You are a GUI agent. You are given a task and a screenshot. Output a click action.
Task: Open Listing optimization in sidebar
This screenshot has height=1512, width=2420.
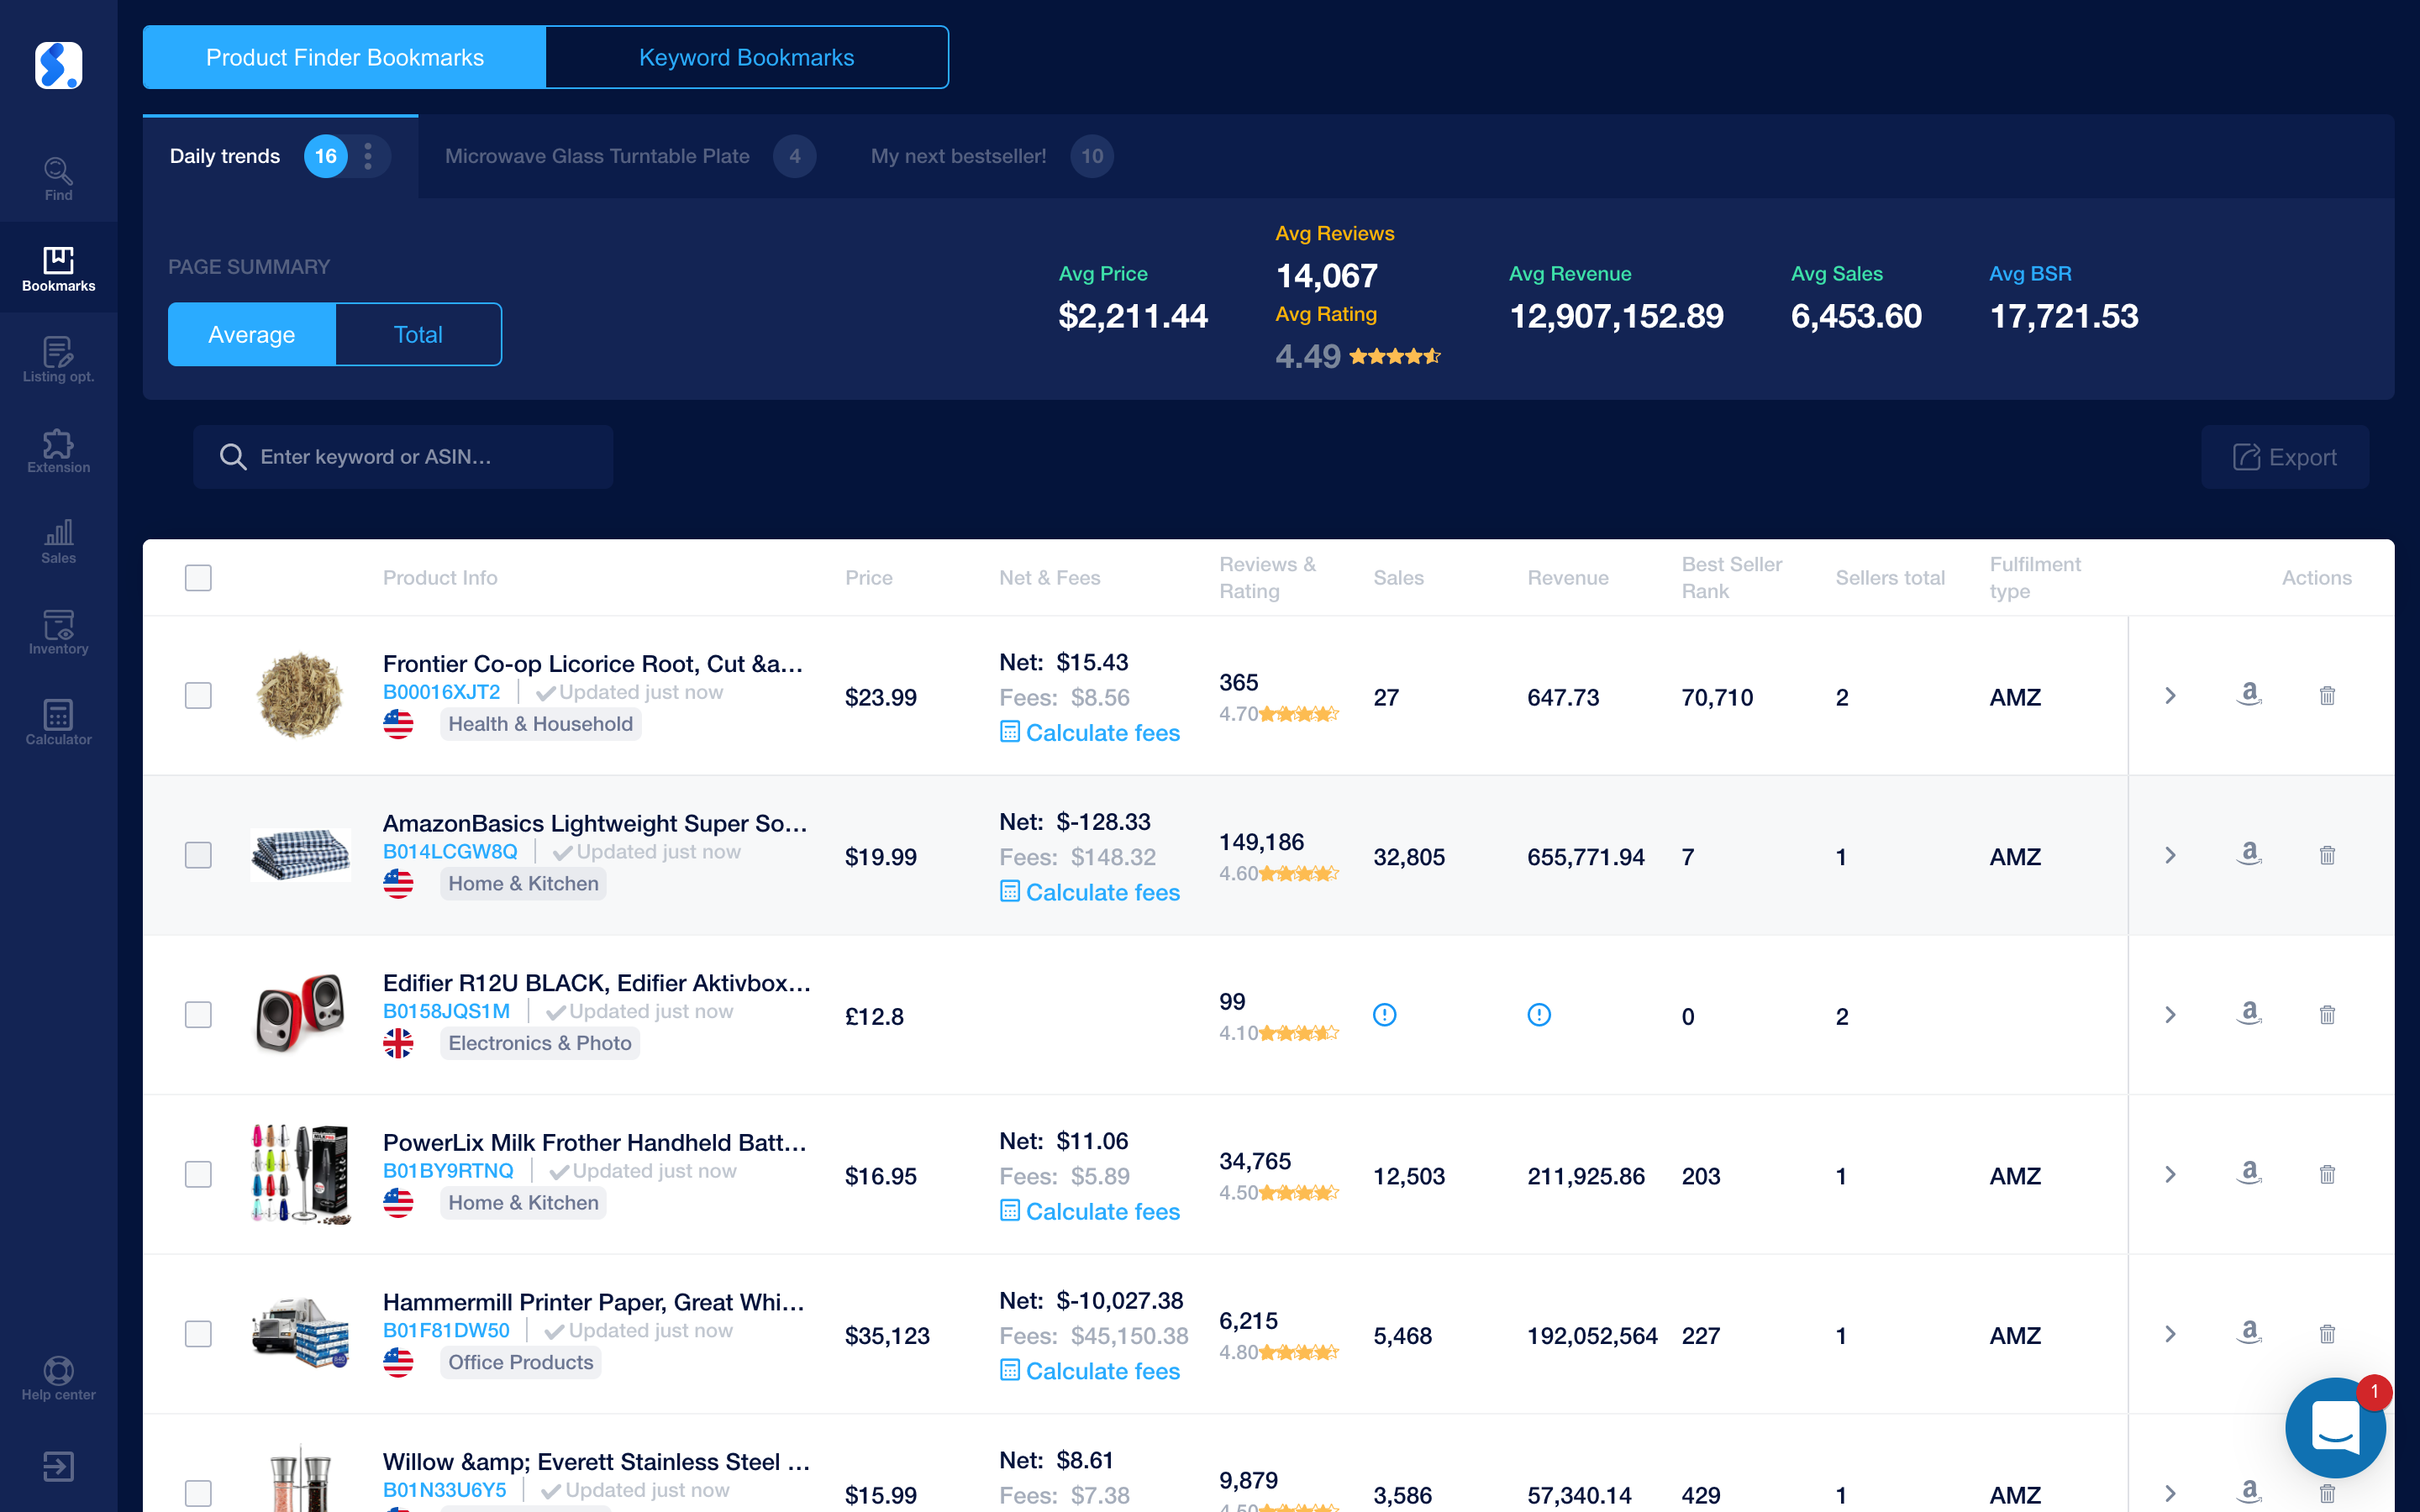[x=58, y=360]
